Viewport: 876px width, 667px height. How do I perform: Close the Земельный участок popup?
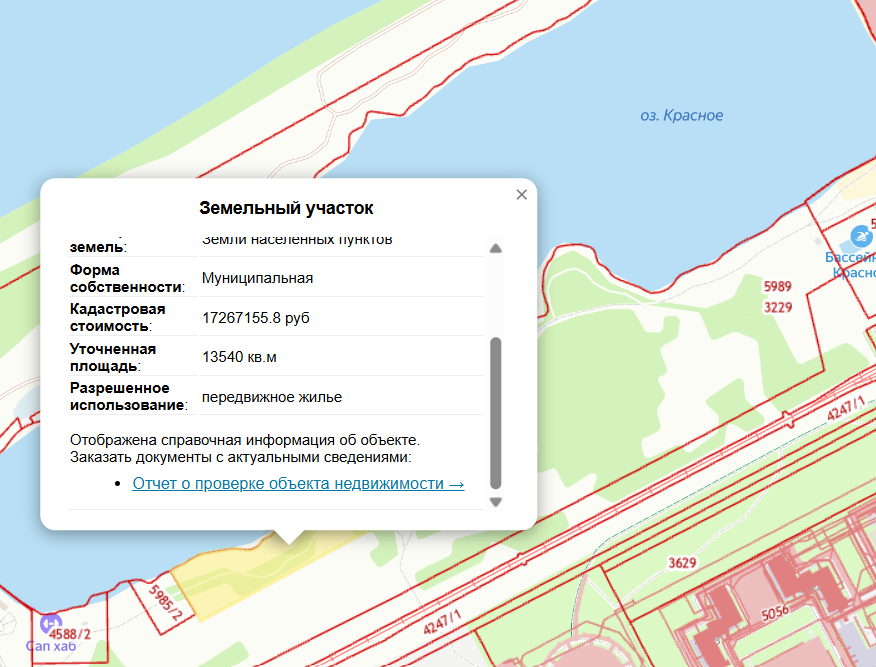click(521, 194)
